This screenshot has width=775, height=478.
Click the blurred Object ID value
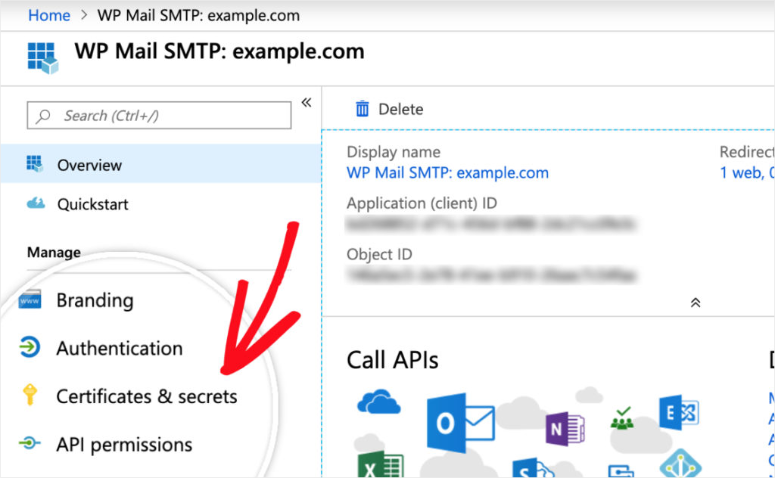point(491,275)
